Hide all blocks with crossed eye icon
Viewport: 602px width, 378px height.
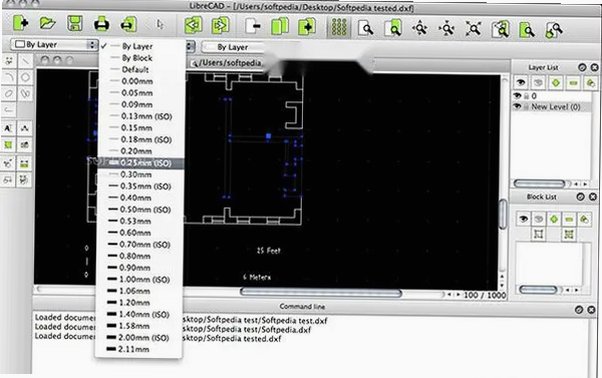(x=539, y=219)
